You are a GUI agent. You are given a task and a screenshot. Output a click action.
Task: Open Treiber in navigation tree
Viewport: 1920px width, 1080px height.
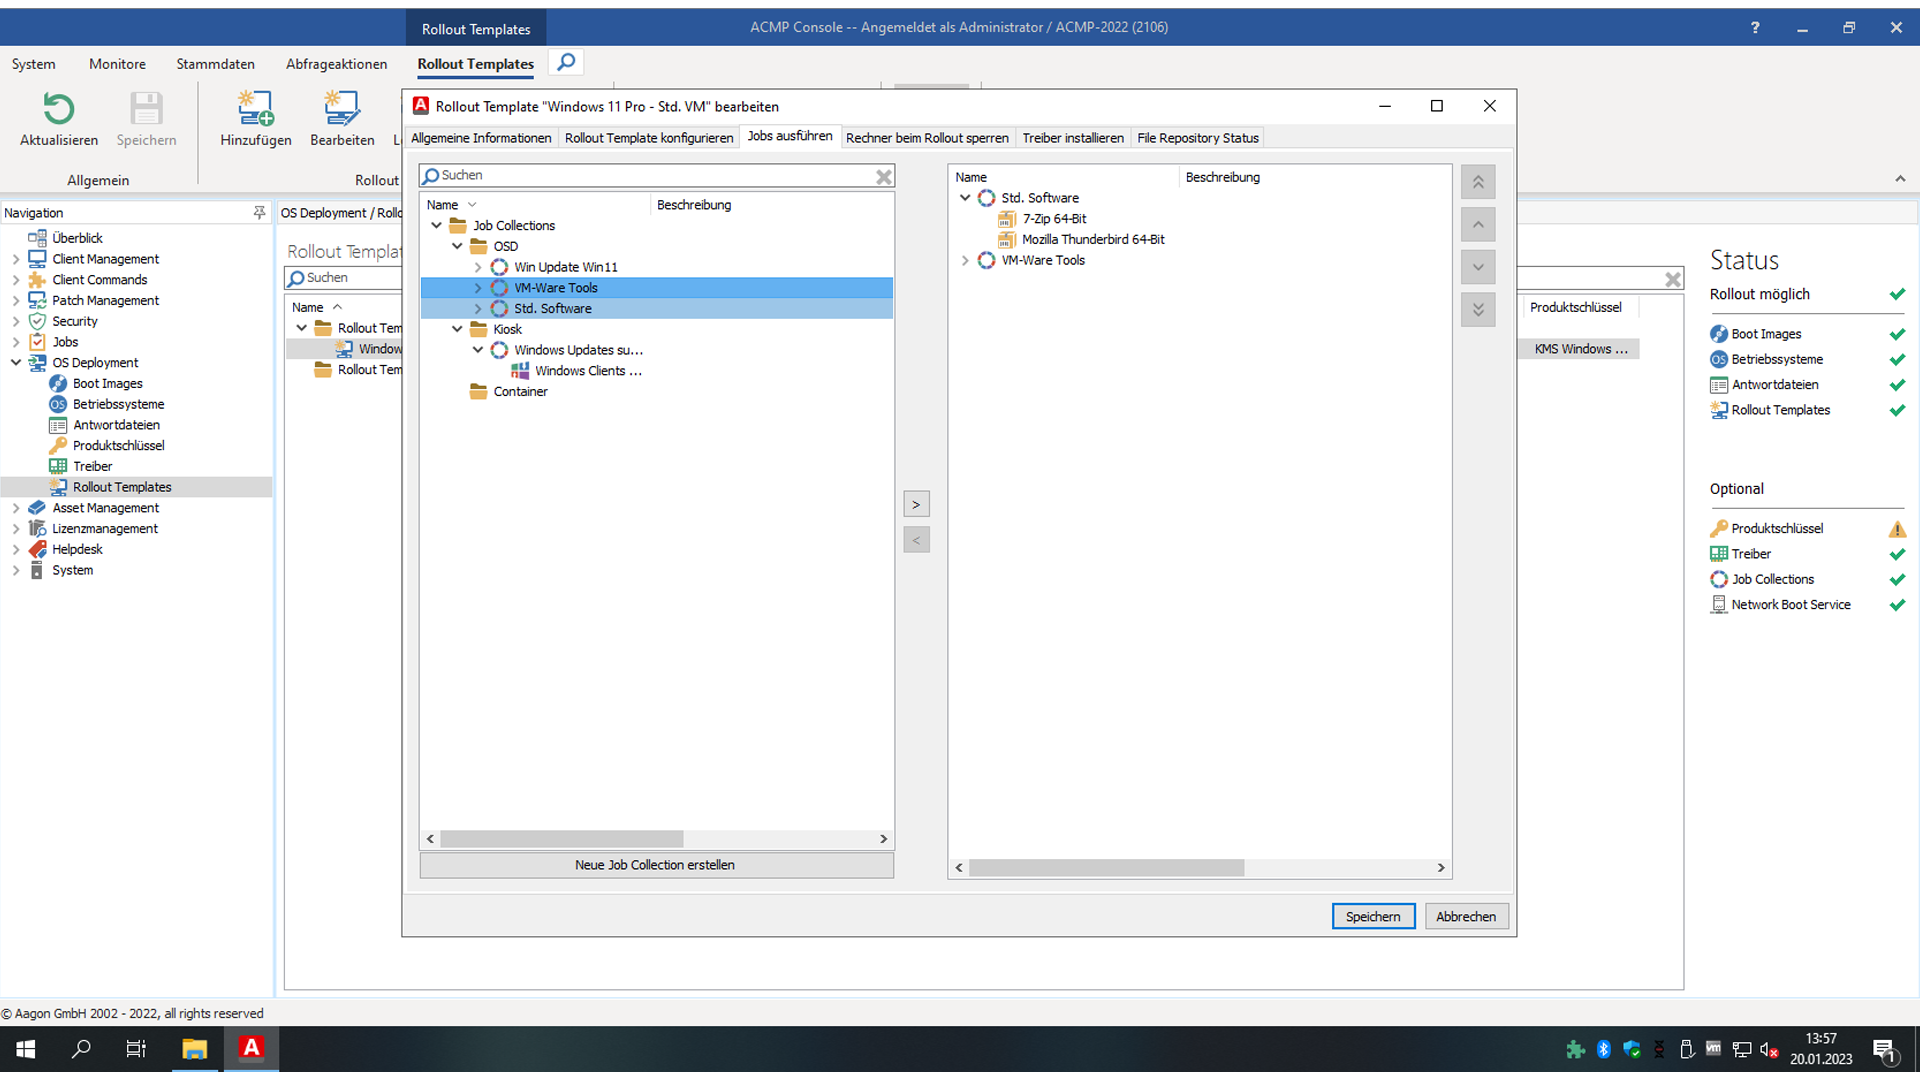[92, 466]
